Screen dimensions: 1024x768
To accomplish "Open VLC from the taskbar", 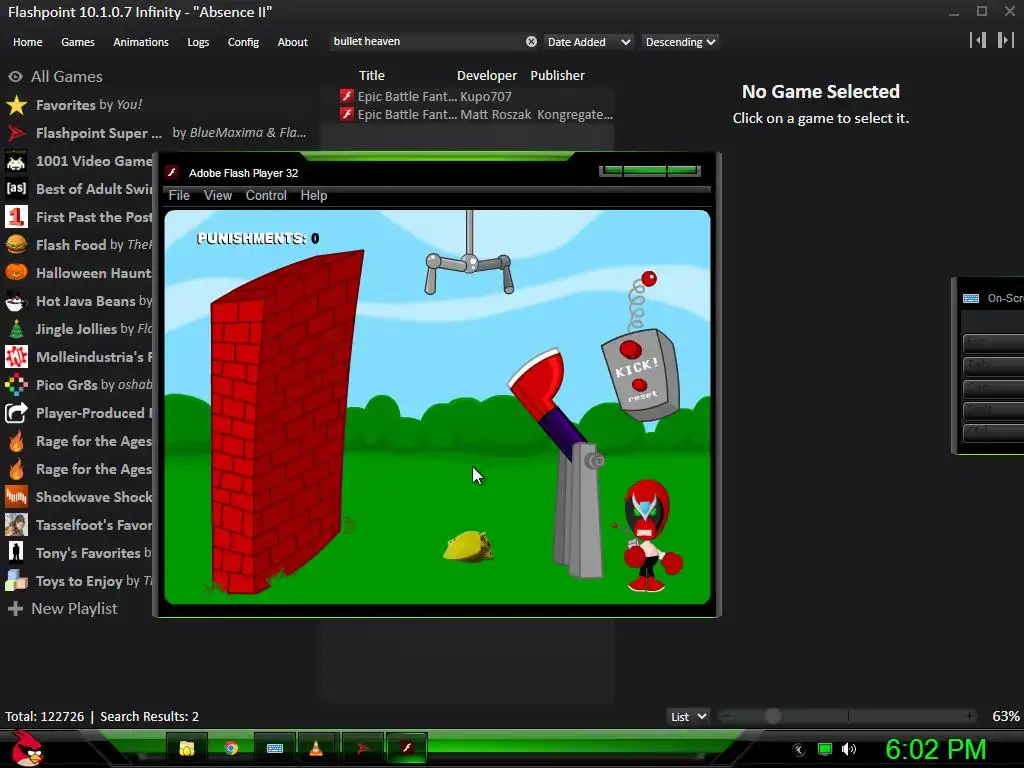I will point(315,748).
